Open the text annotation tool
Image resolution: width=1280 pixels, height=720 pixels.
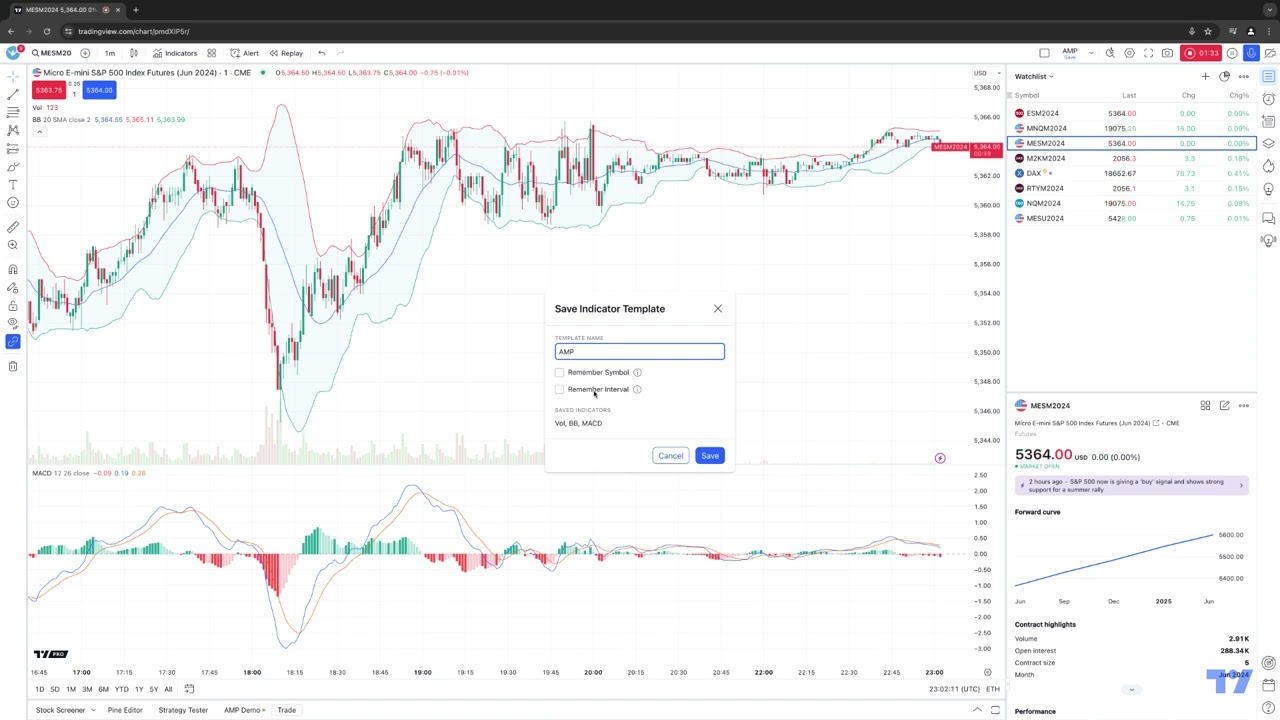(x=13, y=184)
